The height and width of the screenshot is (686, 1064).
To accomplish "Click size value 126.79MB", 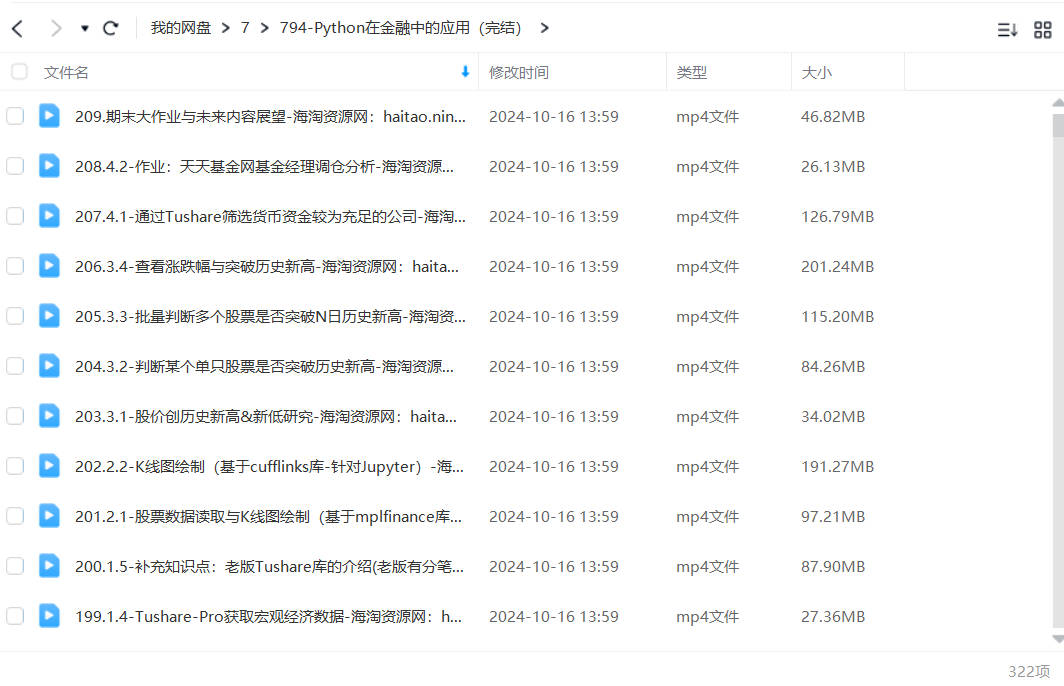I will [837, 217].
